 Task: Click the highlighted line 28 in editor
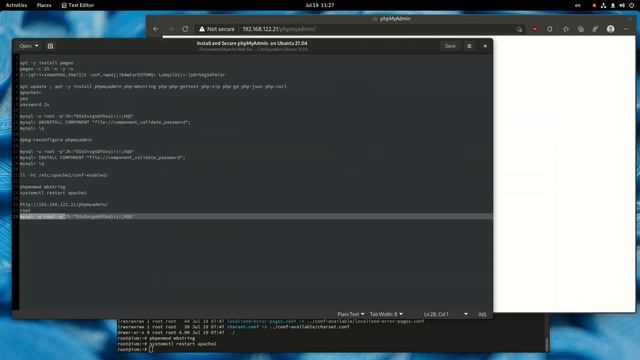coord(256,216)
